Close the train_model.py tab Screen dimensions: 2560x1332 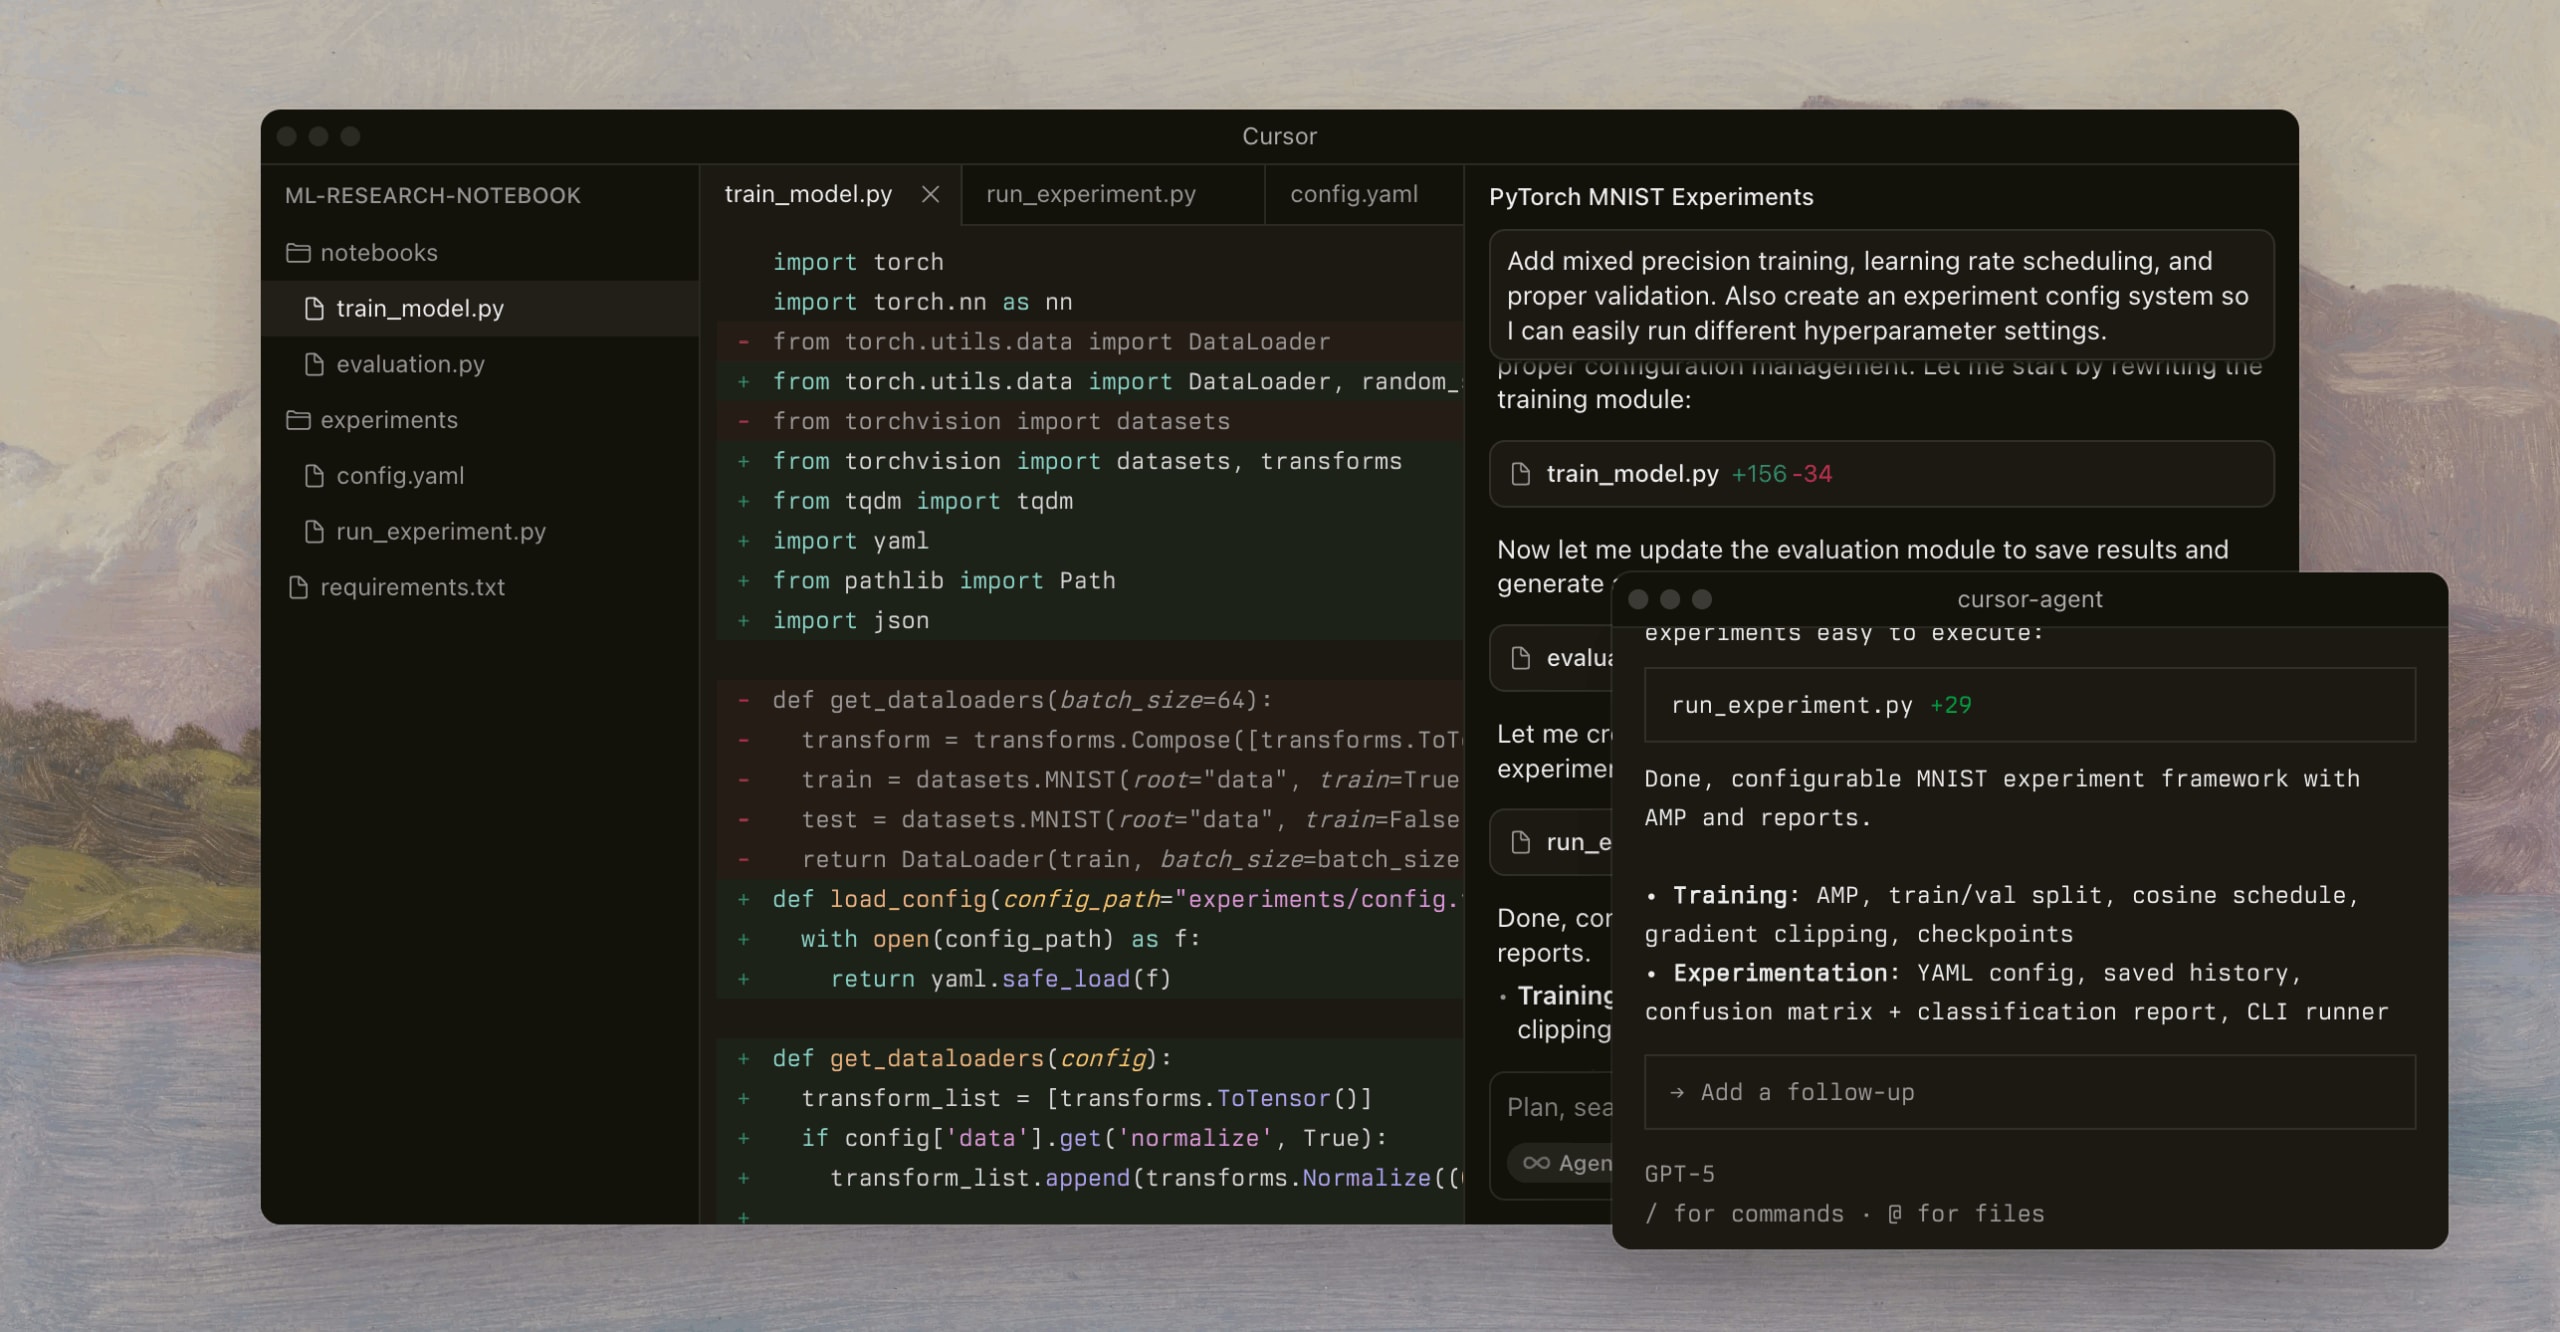point(930,194)
